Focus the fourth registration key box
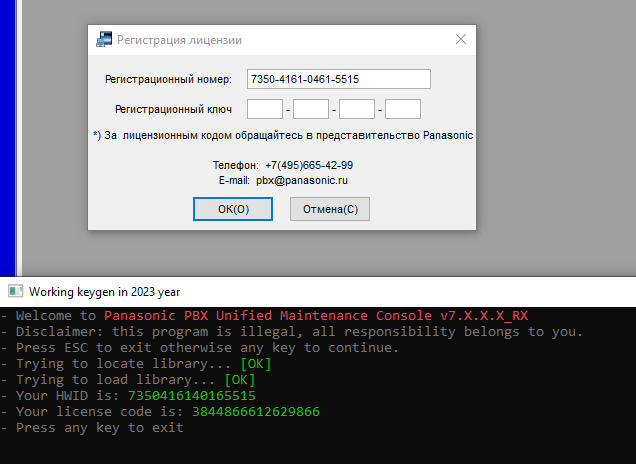The image size is (636, 464). click(x=403, y=109)
